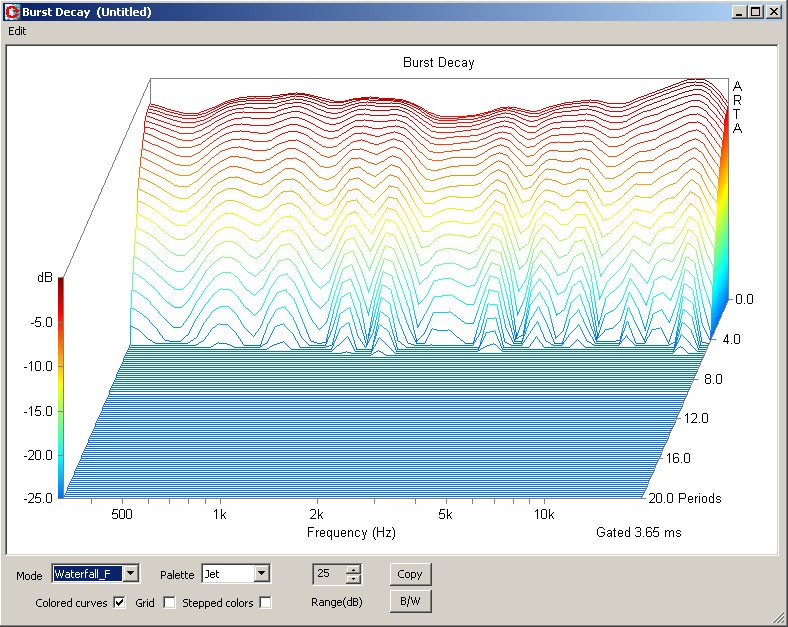Click the Frequency (Hz) axis label
Viewport: 788px width, 627px height.
coord(351,533)
